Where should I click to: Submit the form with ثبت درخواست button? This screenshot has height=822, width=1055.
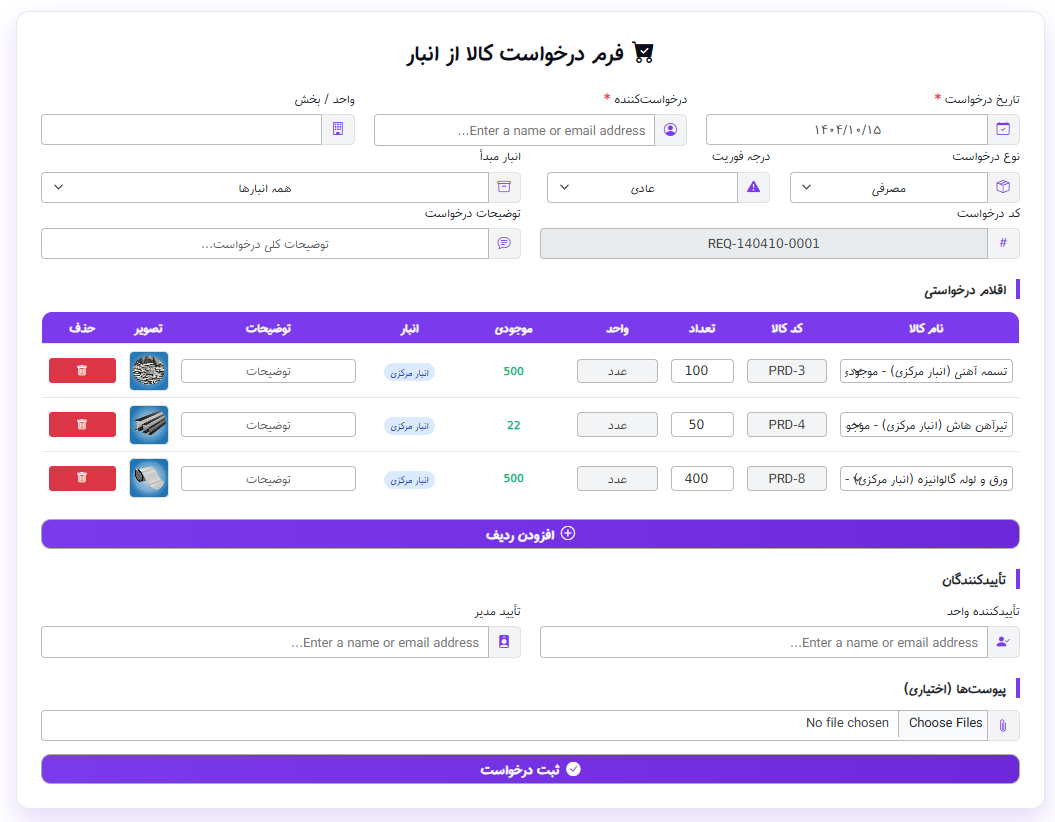click(530, 769)
